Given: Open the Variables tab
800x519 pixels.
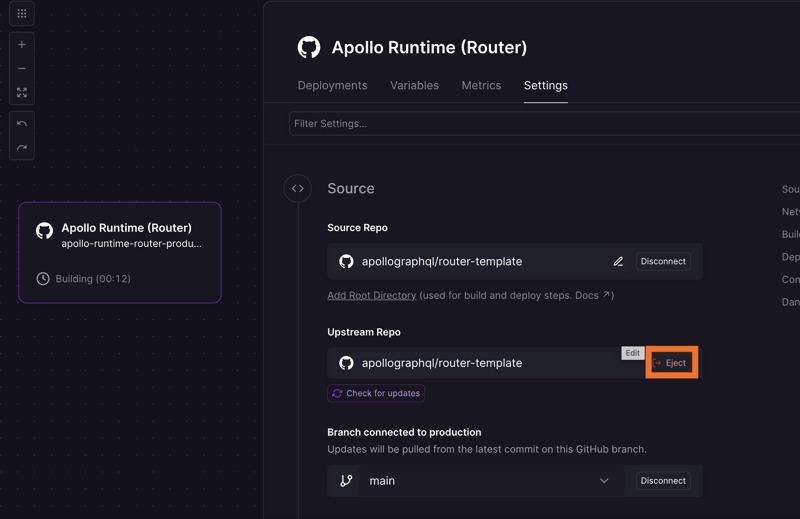Looking at the screenshot, I should [x=414, y=86].
